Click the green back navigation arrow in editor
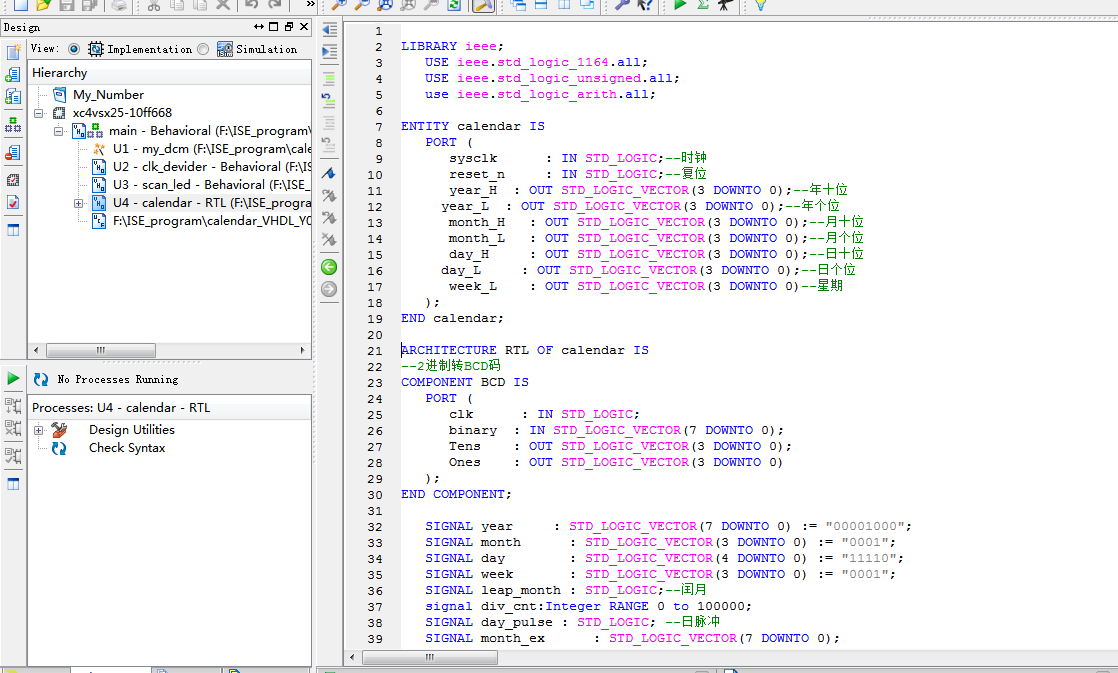This screenshot has height=673, width=1118. (329, 267)
